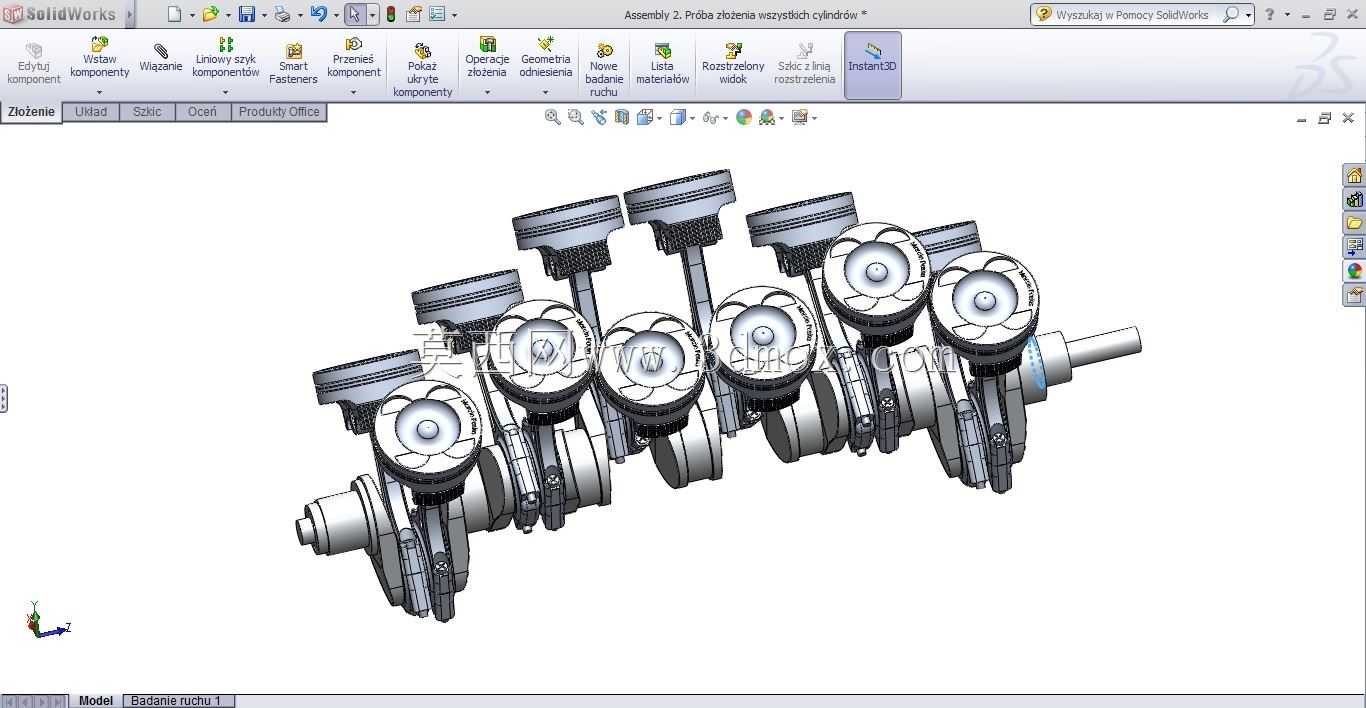The image size is (1366, 708).
Task: Switch to Oceń tab
Action: [202, 112]
